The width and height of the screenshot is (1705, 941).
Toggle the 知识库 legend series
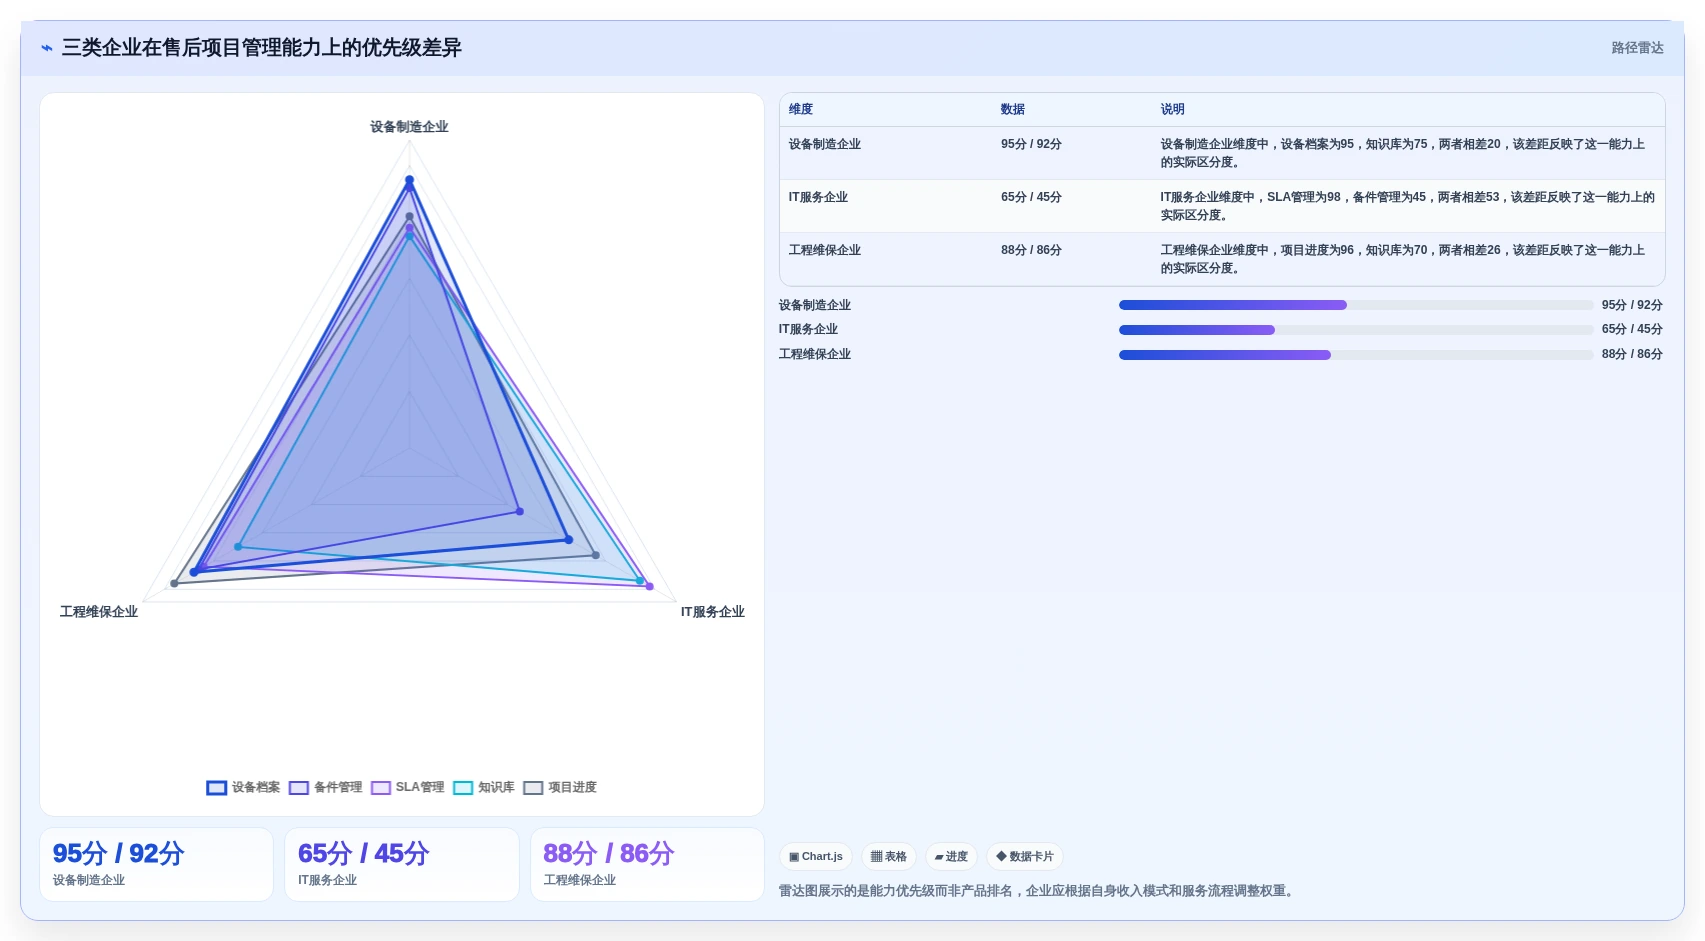(484, 788)
